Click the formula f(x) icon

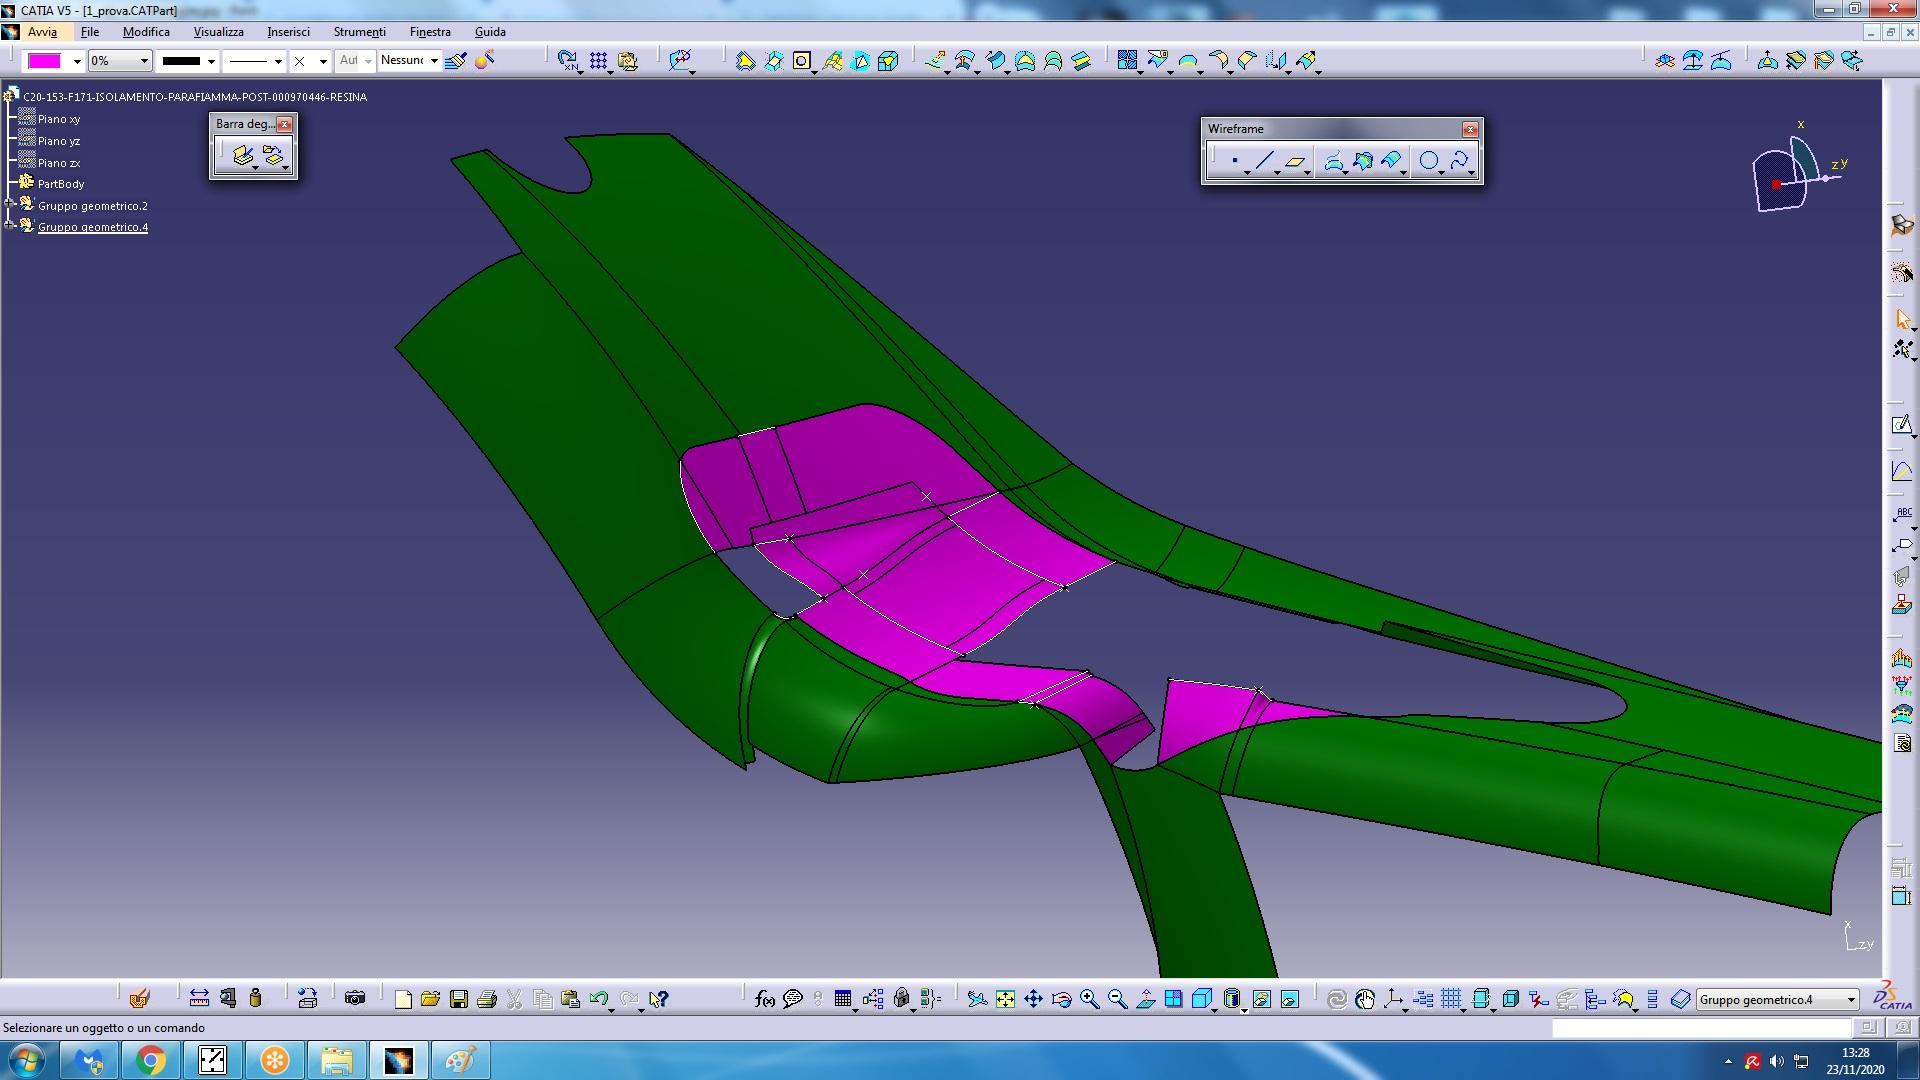point(765,999)
